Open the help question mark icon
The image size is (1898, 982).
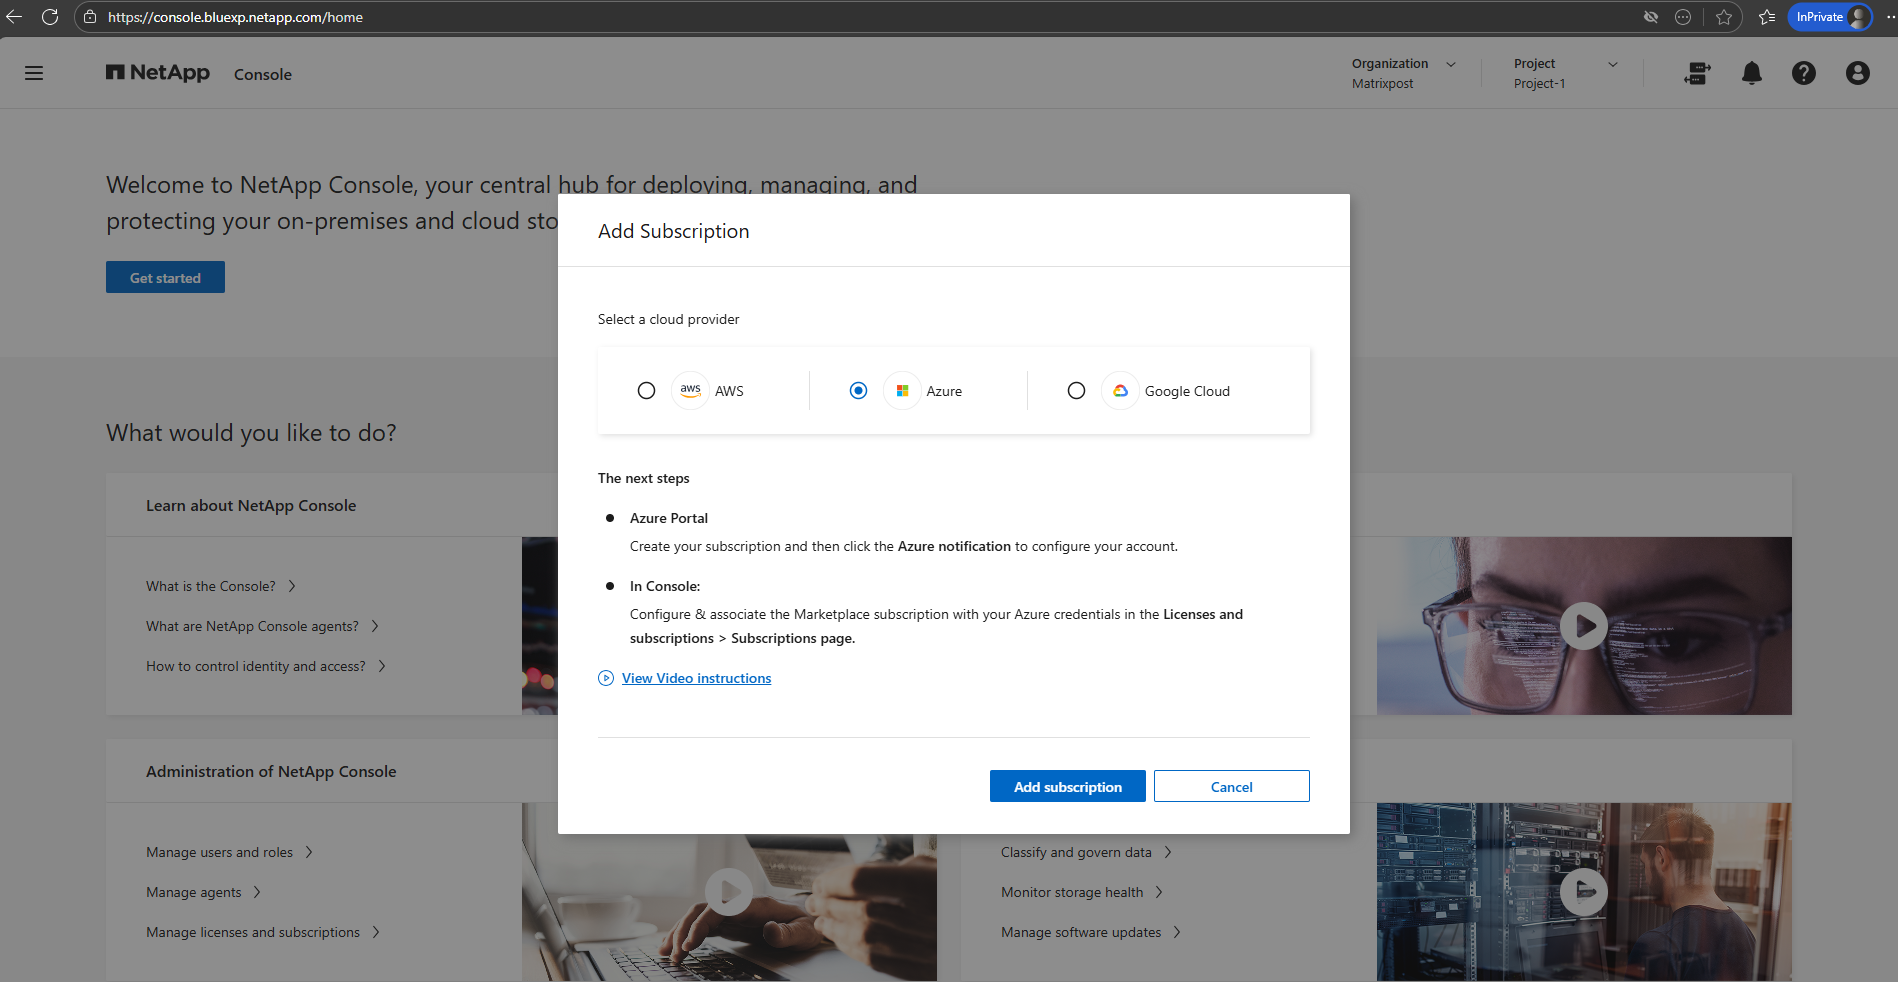point(1803,73)
